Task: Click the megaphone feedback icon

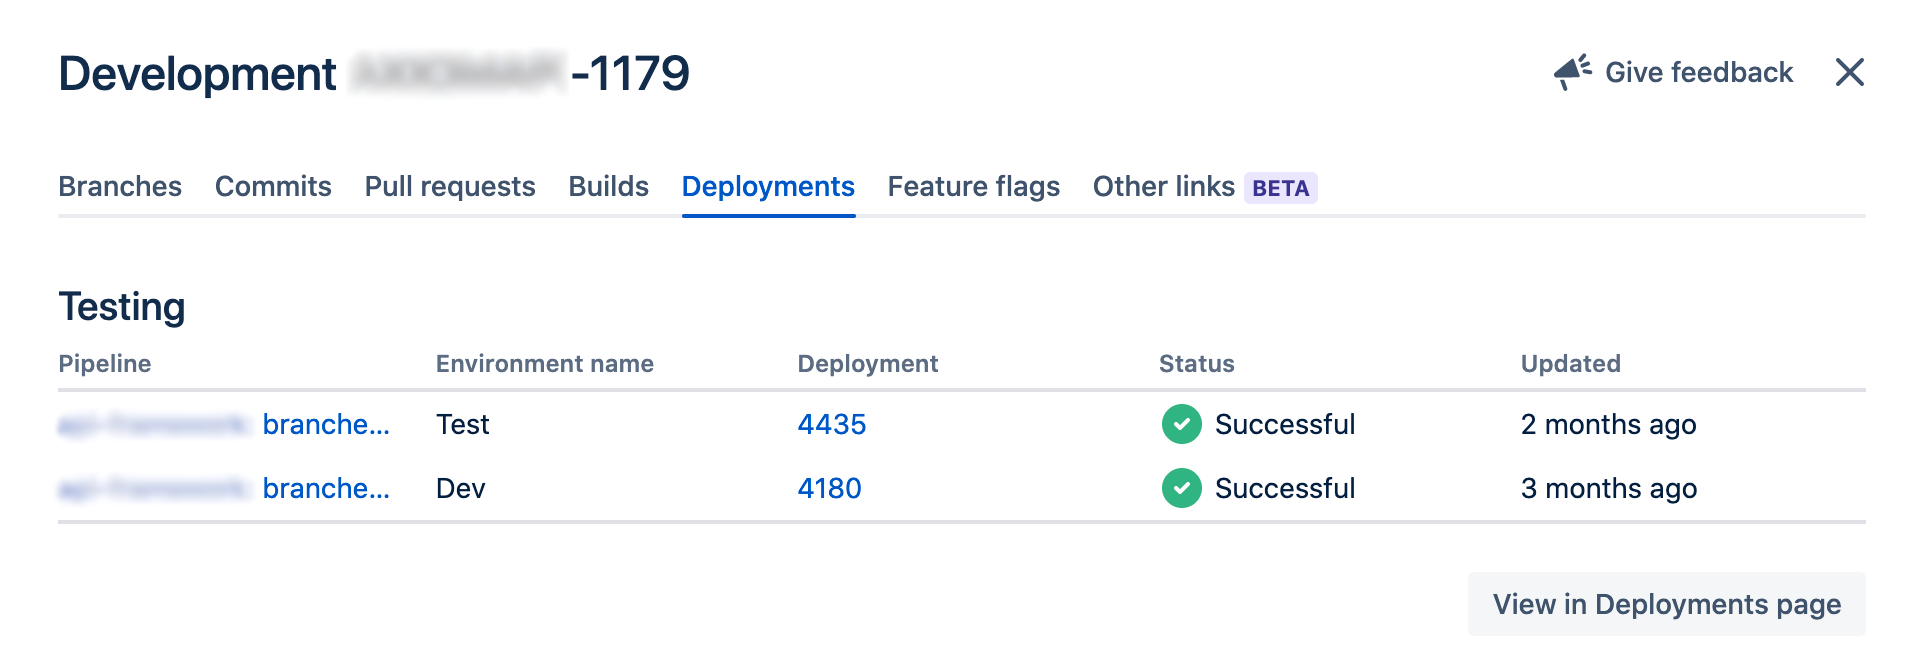Action: pyautogui.click(x=1573, y=72)
